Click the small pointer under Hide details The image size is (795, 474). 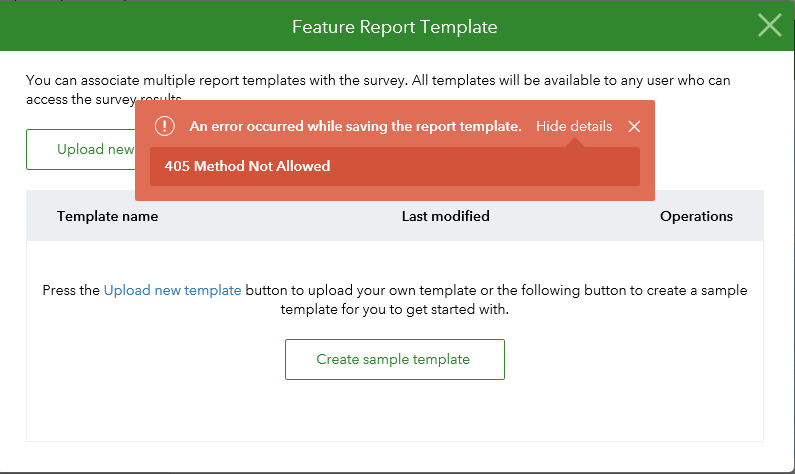(575, 143)
